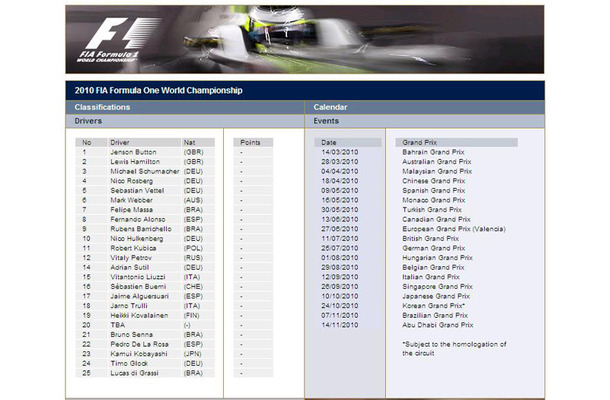
Task: Open the Japanese Grand Prix event
Action: pos(436,296)
